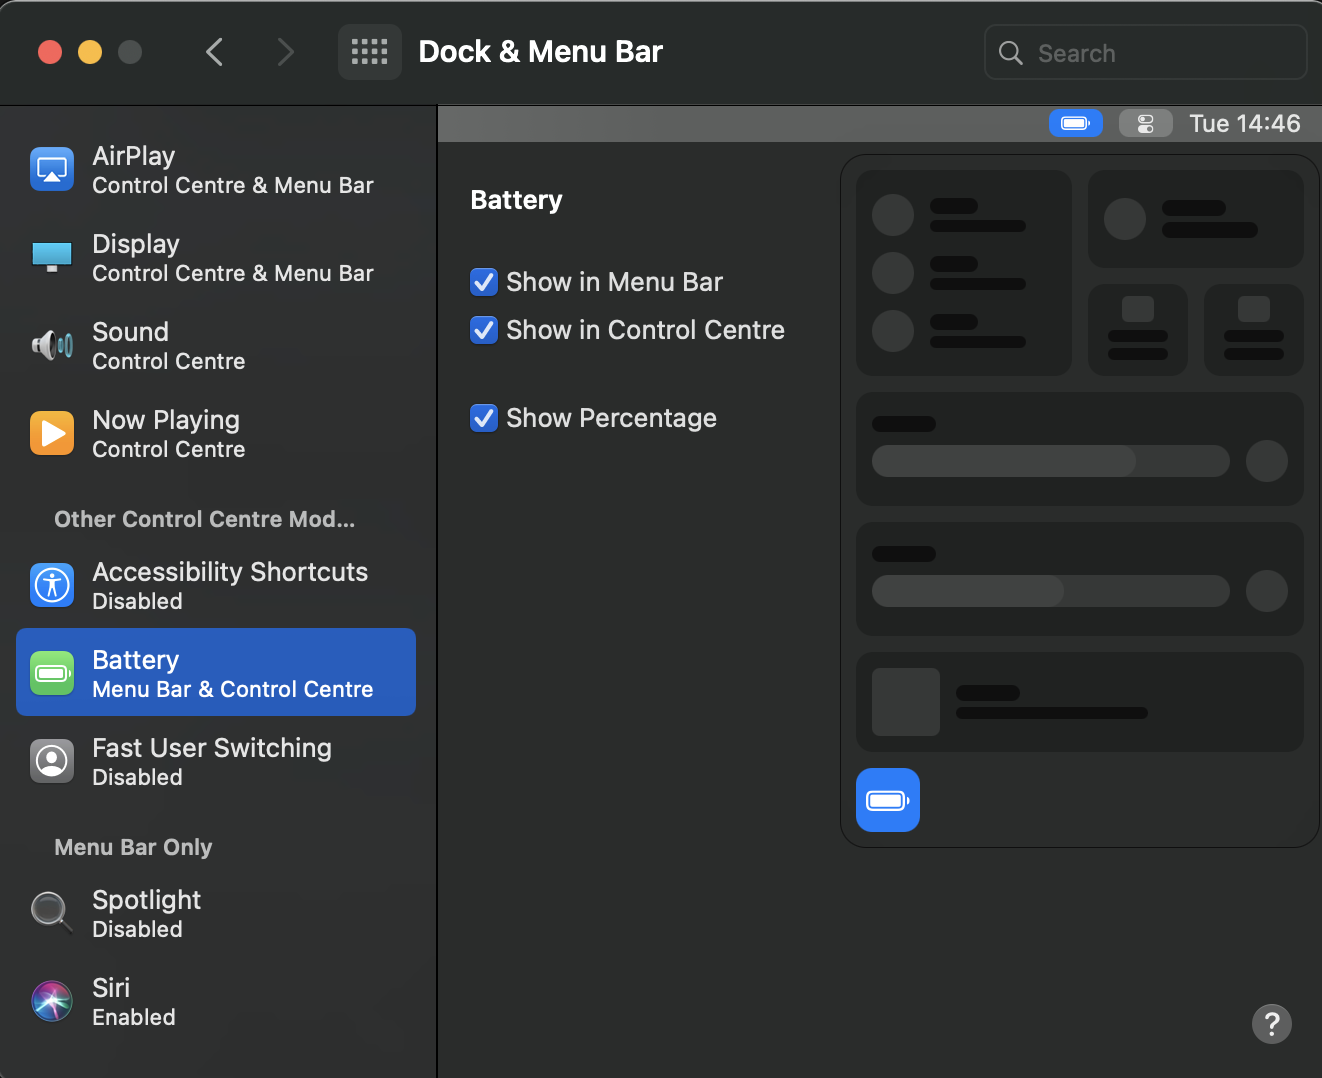1322x1078 pixels.
Task: Click first slider in Control Centre preview
Action: click(x=1051, y=461)
